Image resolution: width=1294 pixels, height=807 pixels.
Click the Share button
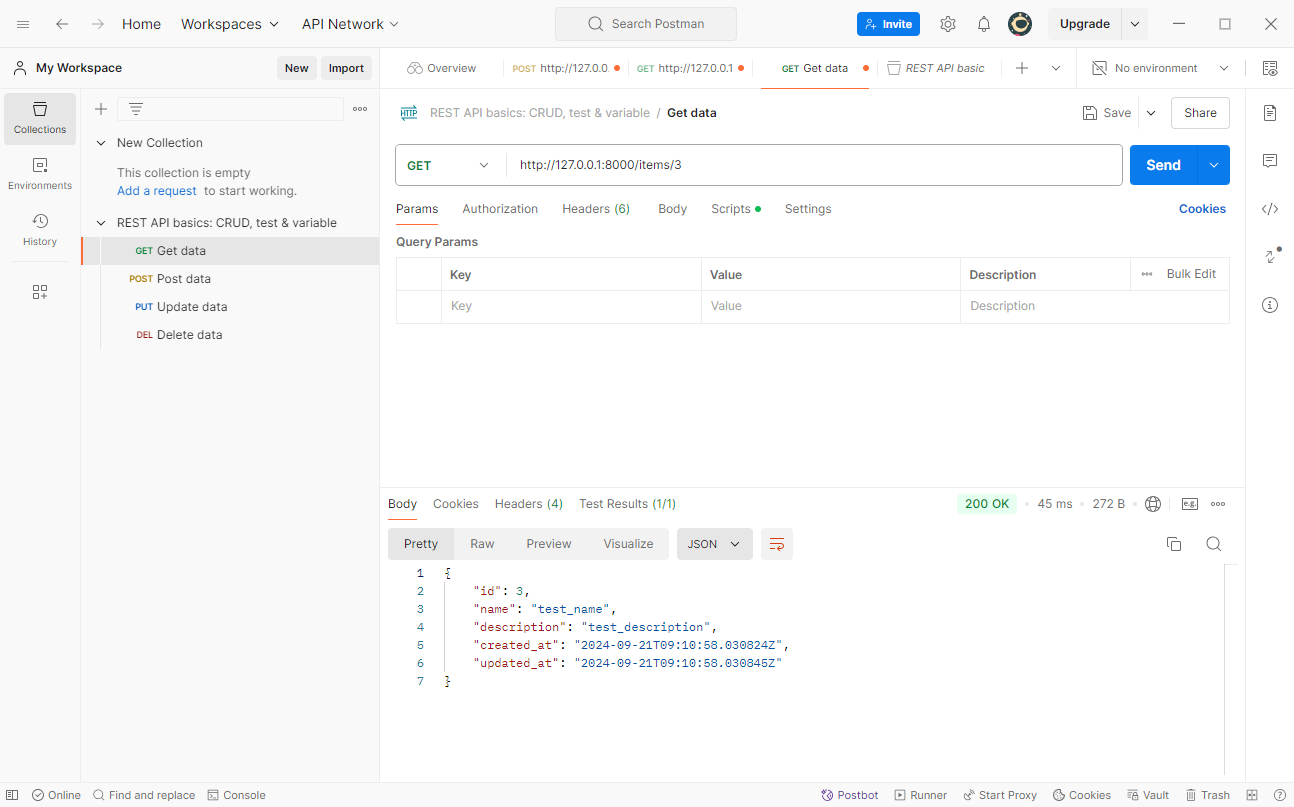pos(1200,113)
